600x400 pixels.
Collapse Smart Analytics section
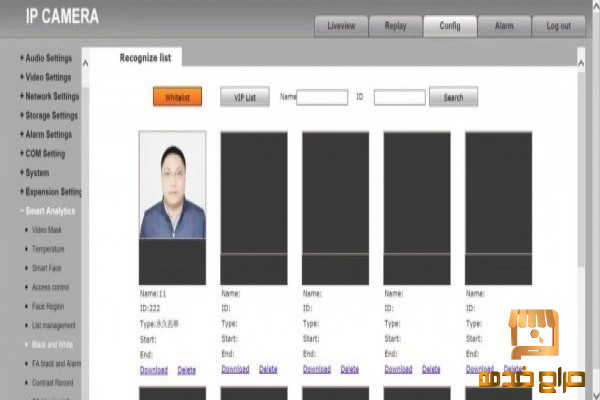tap(47, 211)
